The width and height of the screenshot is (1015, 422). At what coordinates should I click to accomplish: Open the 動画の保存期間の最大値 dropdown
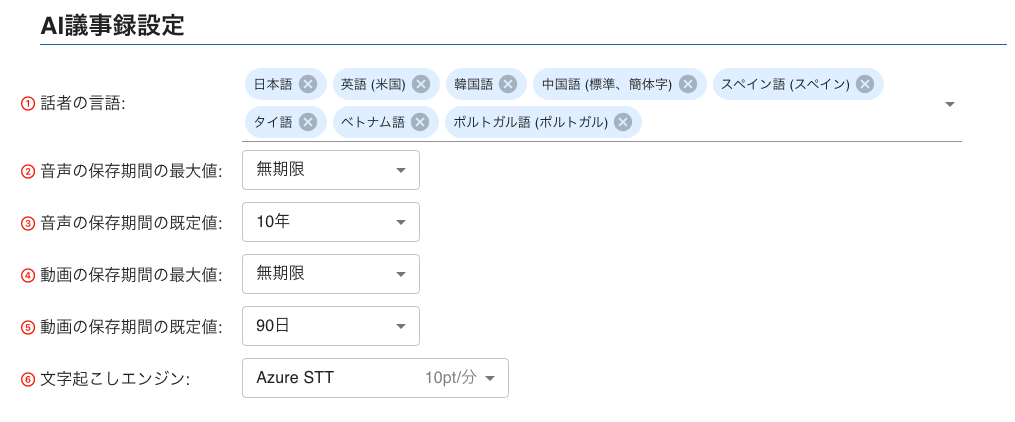coord(331,274)
